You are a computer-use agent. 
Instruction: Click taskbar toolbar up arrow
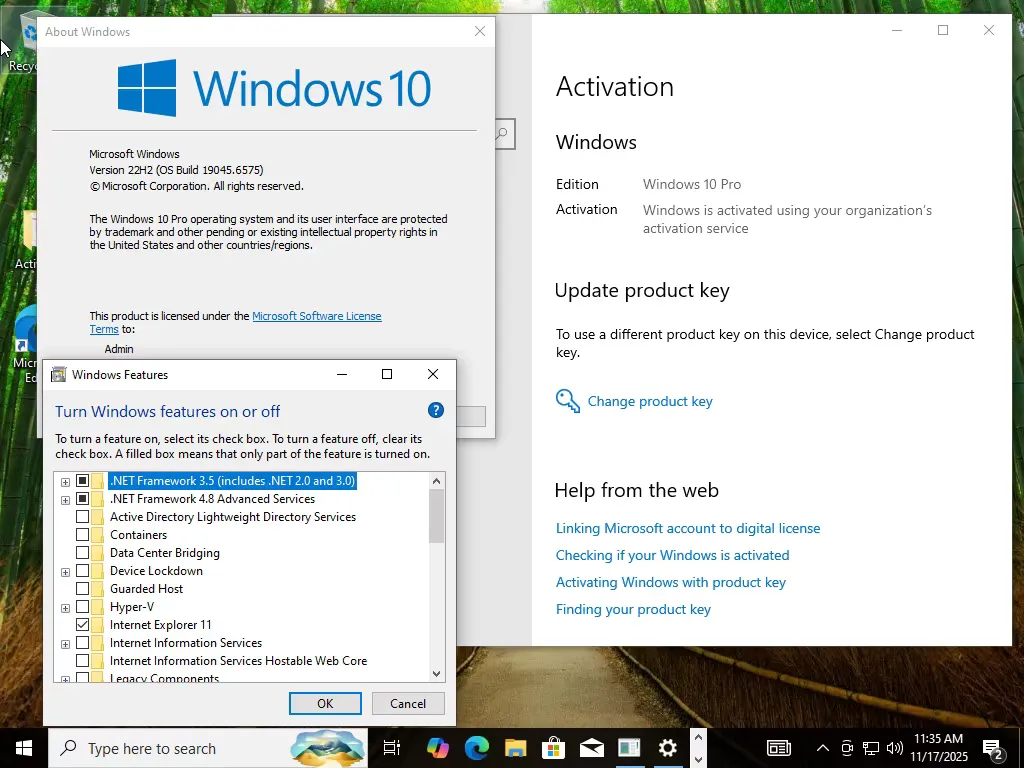tap(698, 738)
